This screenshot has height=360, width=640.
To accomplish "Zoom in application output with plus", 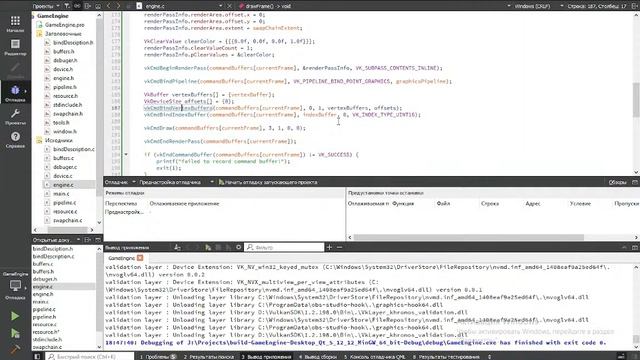I will click(329, 247).
